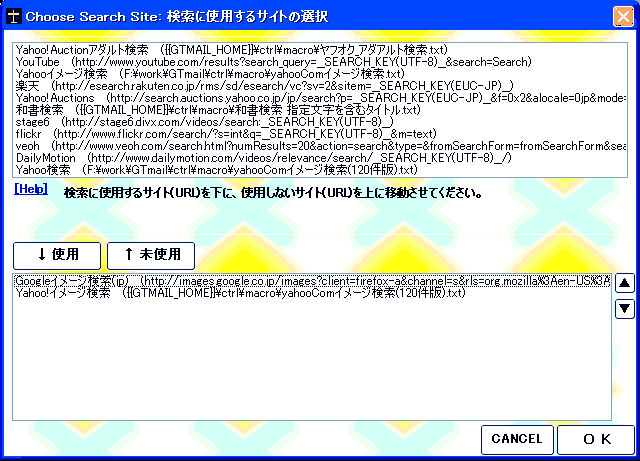Select Yahoo!イメージ検索 entry in the lower list
The image size is (640, 461).
(x=312, y=293)
